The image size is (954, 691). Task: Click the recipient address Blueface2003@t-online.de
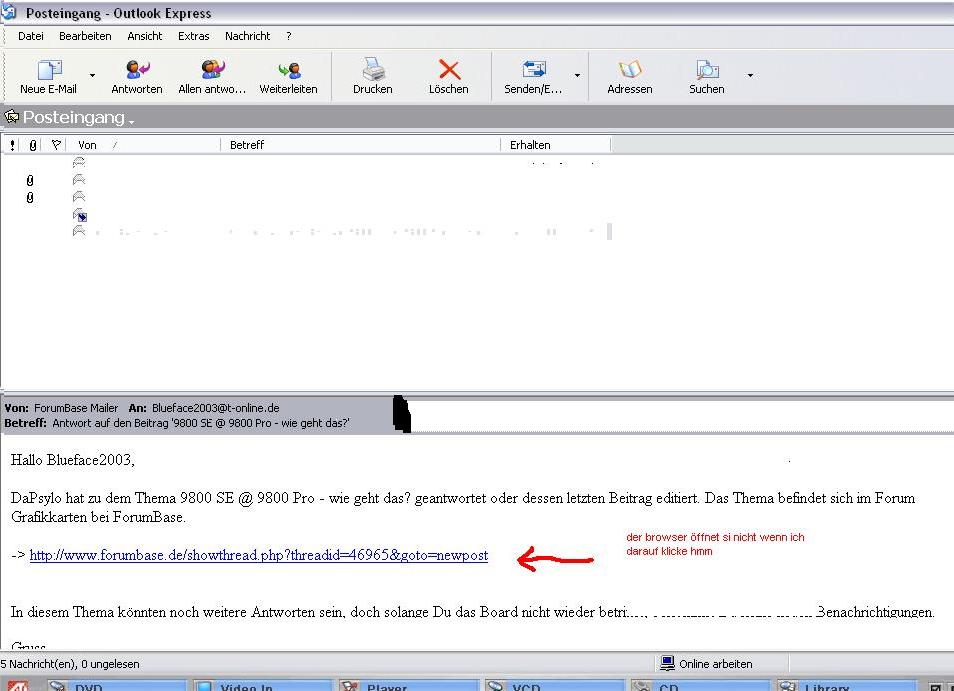(215, 408)
